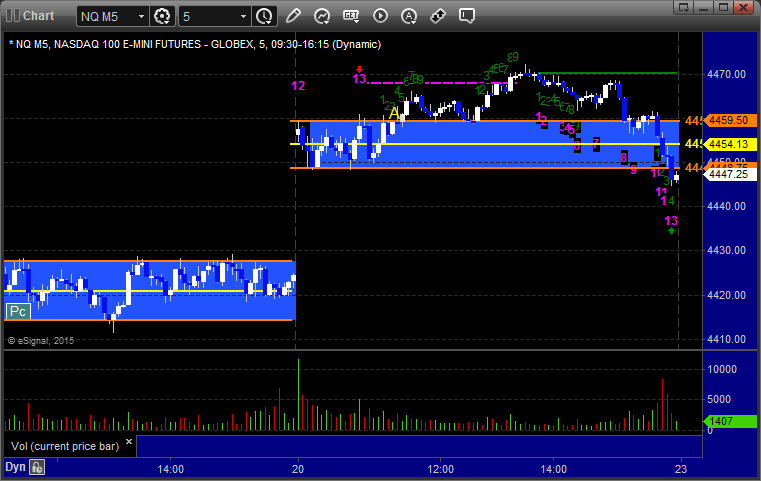Click the trade arrows icon
Image resolution: width=761 pixels, height=481 pixels.
[438, 16]
